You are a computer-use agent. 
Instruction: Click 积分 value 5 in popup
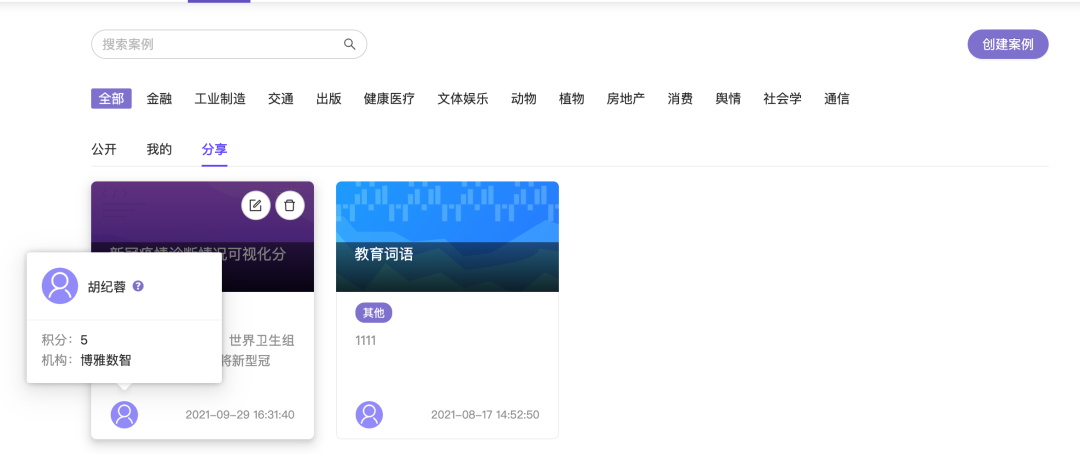(84, 340)
